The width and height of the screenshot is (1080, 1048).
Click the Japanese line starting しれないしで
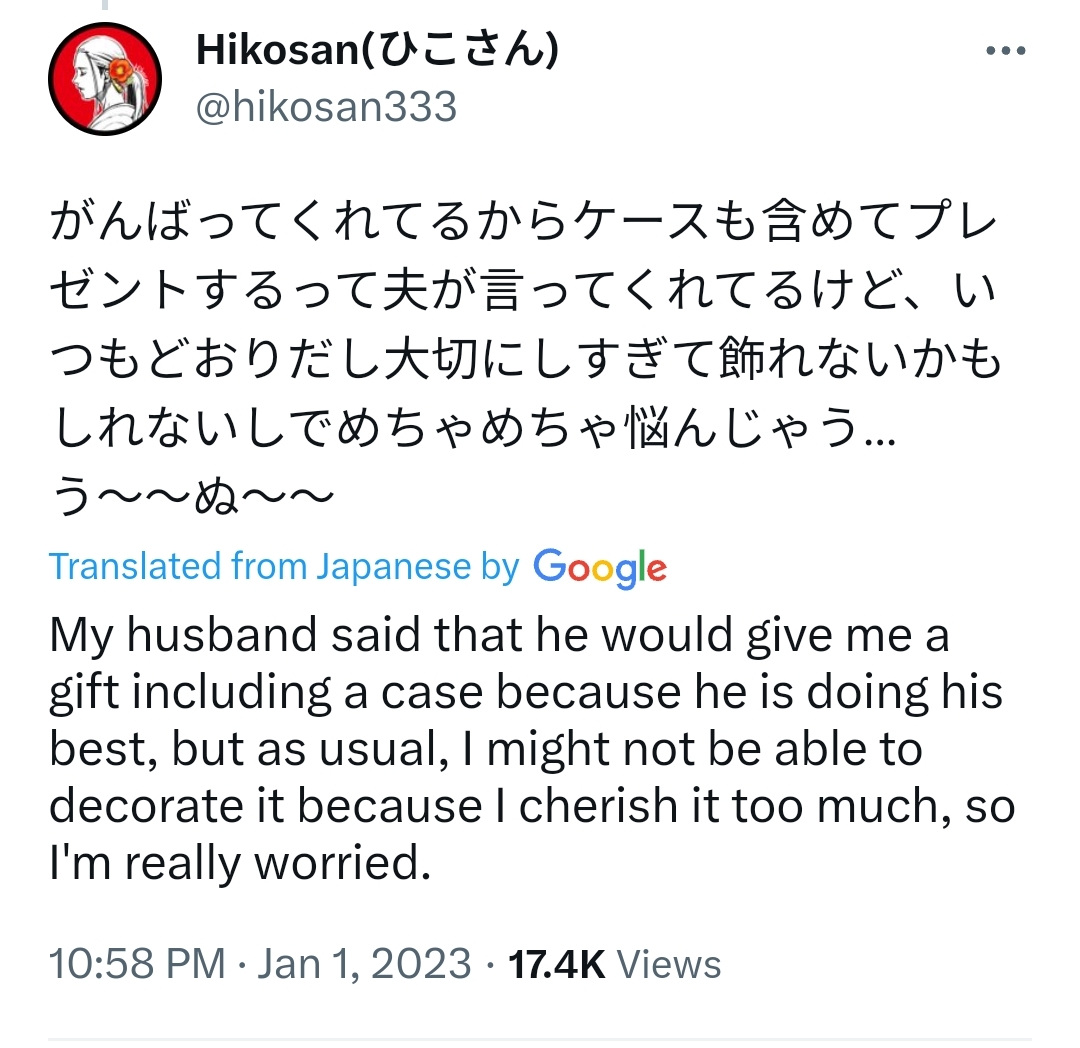(x=472, y=428)
